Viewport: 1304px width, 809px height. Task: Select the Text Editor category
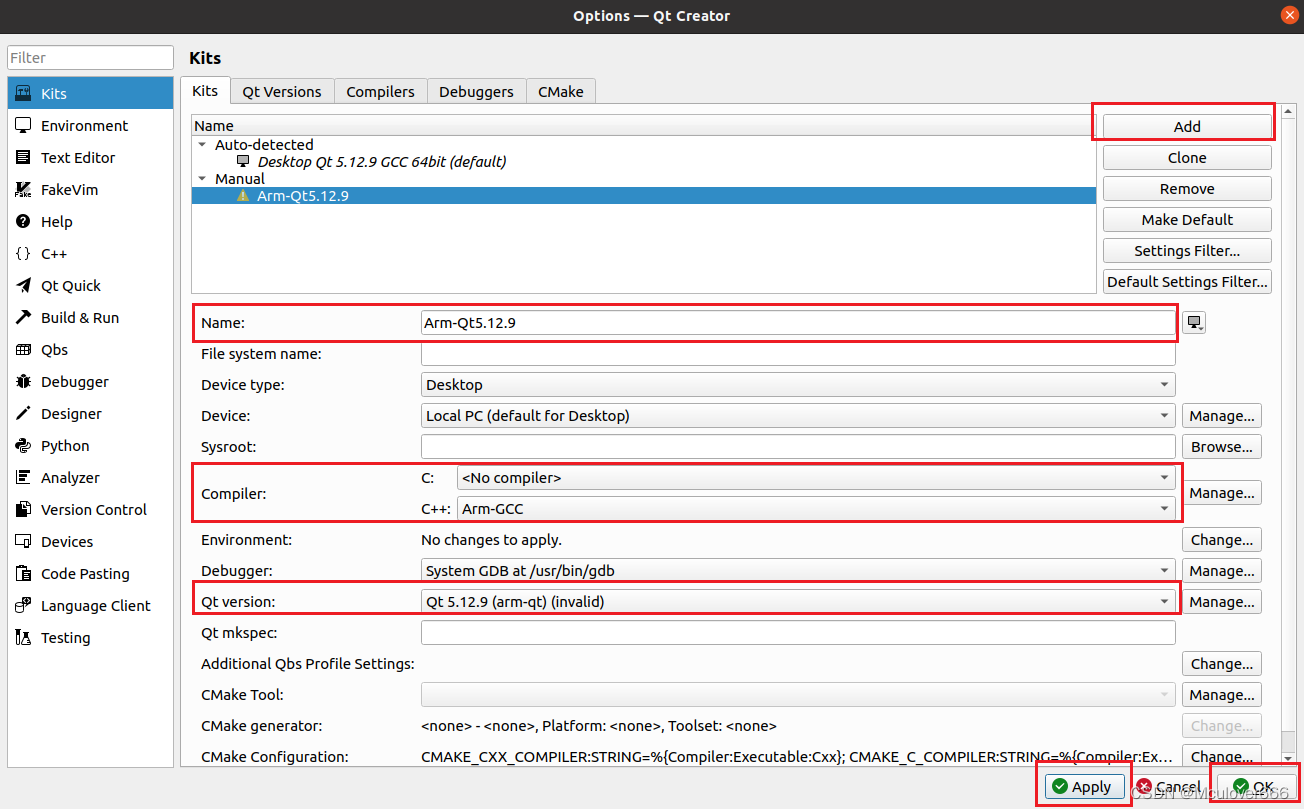(x=90, y=157)
